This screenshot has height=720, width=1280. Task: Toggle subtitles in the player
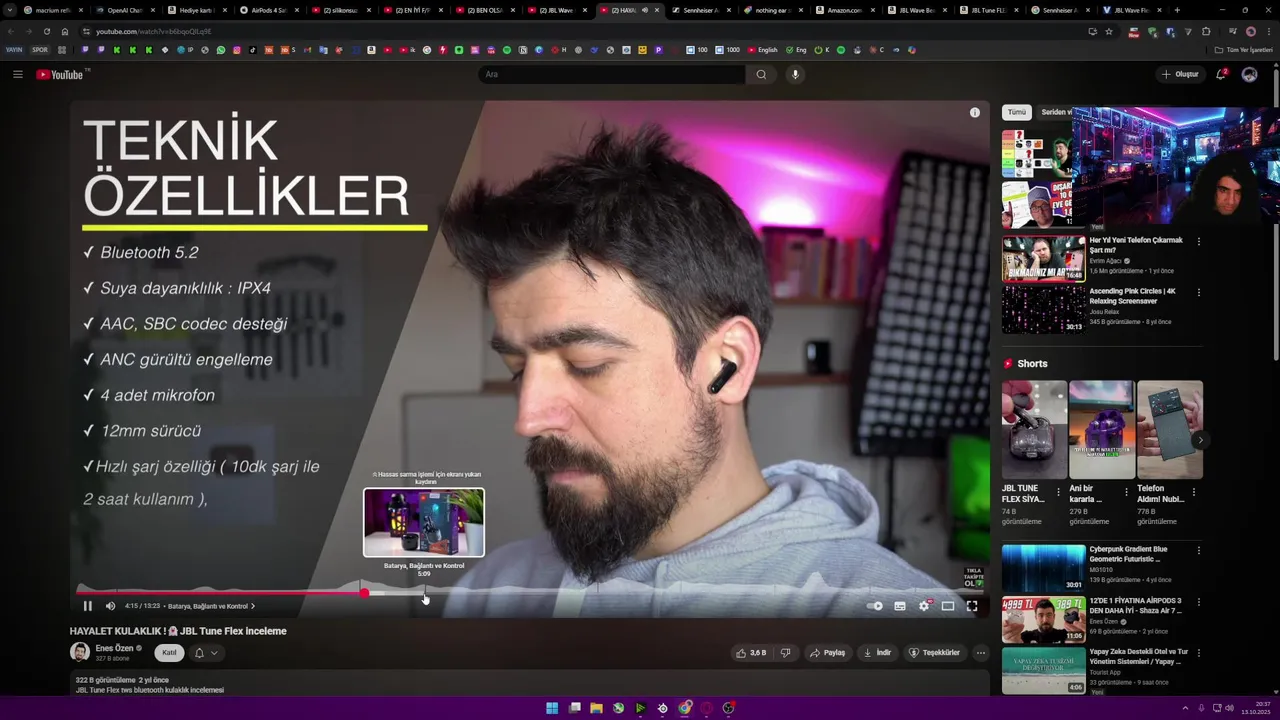click(900, 606)
